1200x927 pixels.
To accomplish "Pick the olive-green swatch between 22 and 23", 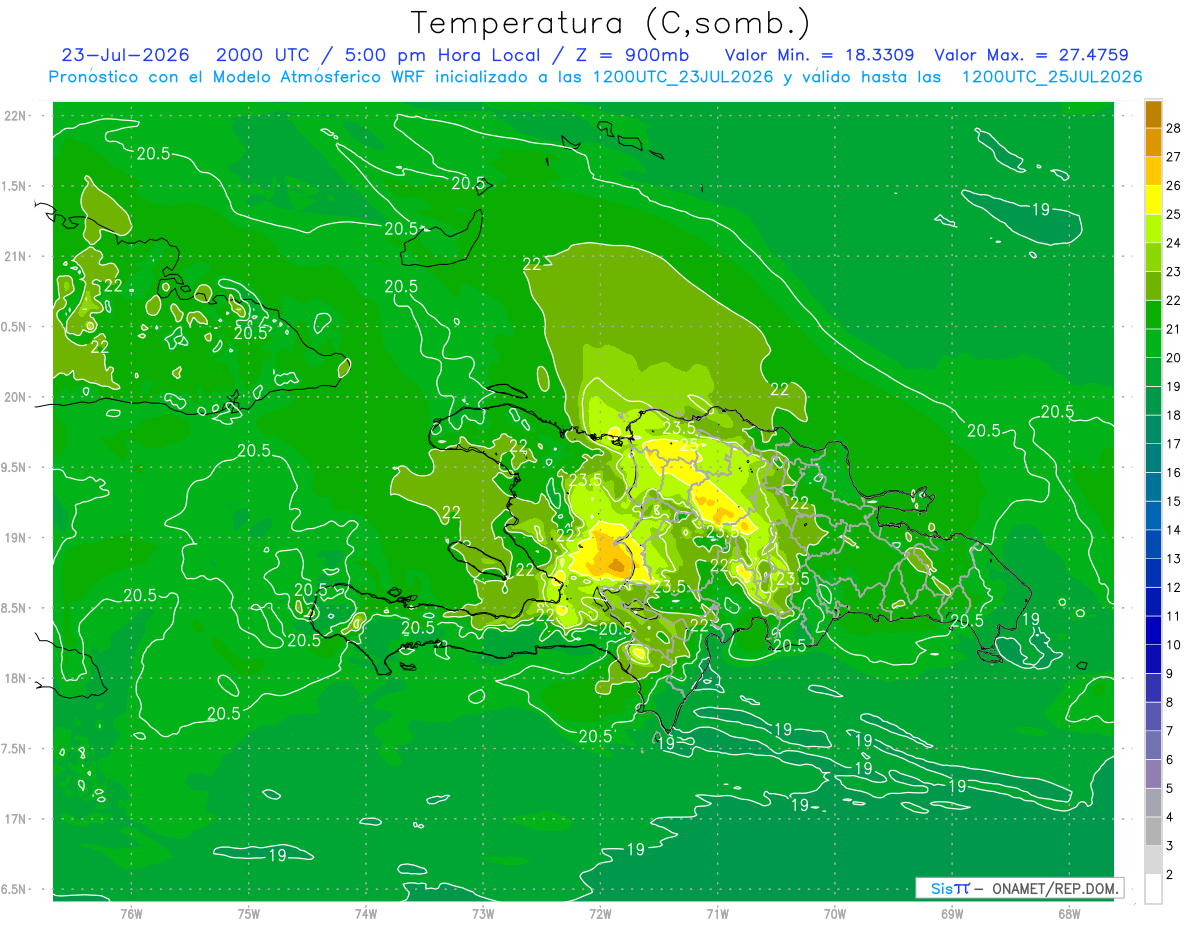I will pyautogui.click(x=1153, y=286).
